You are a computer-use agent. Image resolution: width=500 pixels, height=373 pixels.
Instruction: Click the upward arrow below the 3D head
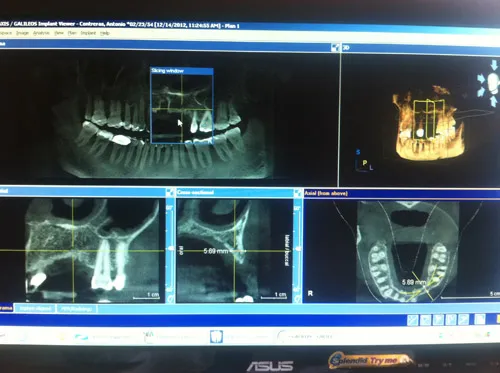[494, 101]
